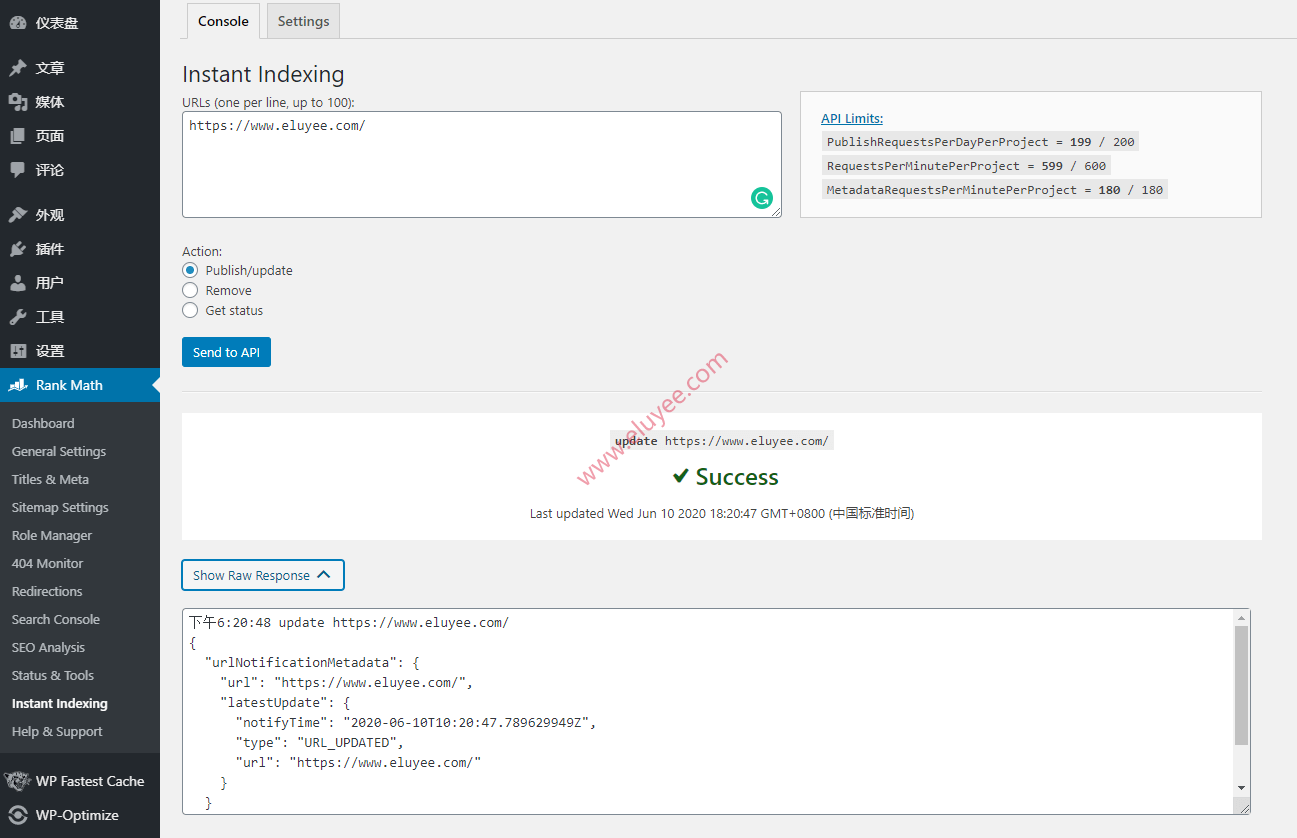Click the "type": "URL_UPDATED" line
The width and height of the screenshot is (1297, 838).
click(x=320, y=742)
